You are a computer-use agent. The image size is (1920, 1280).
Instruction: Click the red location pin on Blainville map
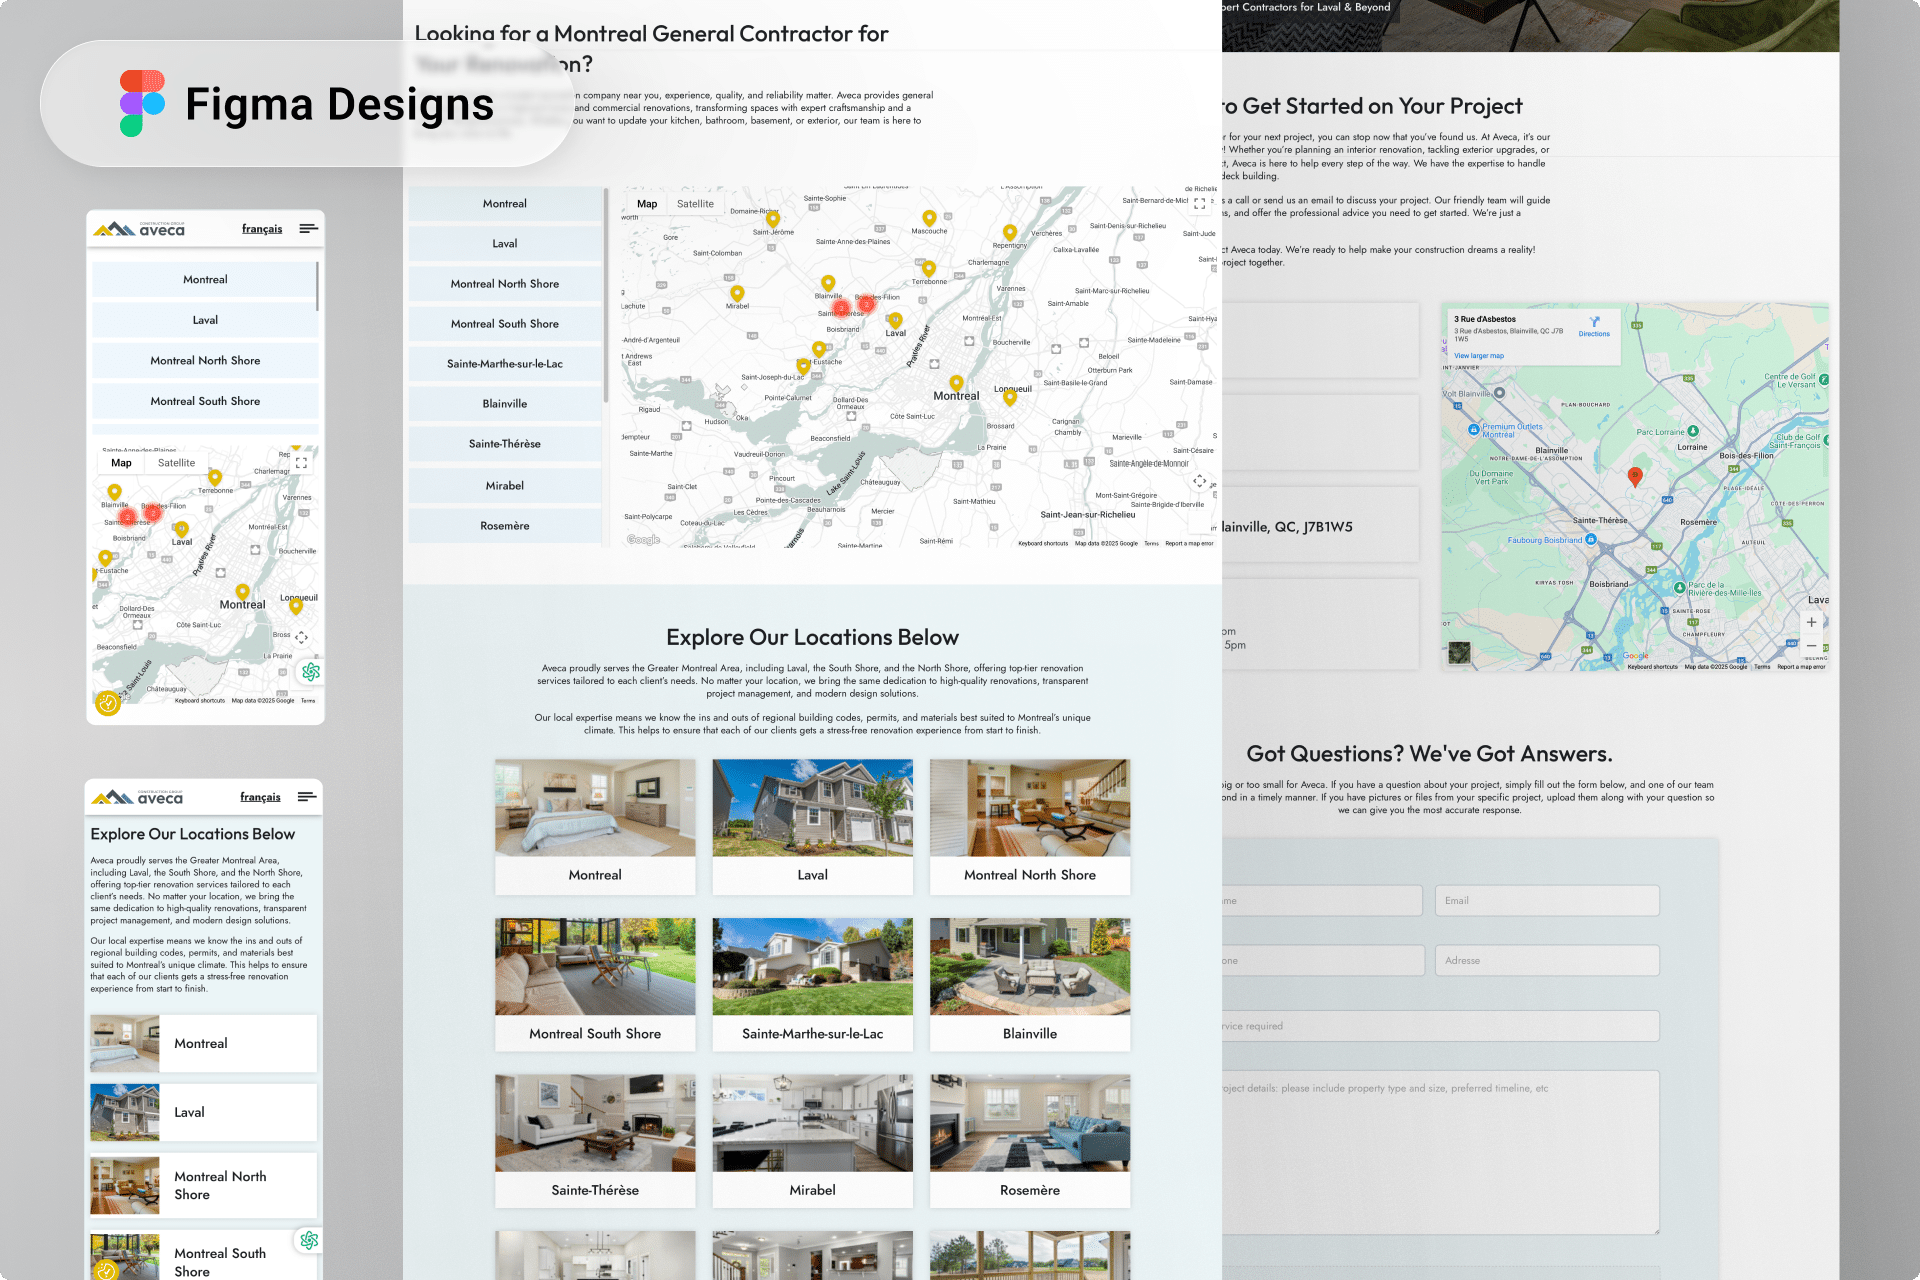pyautogui.click(x=1635, y=476)
